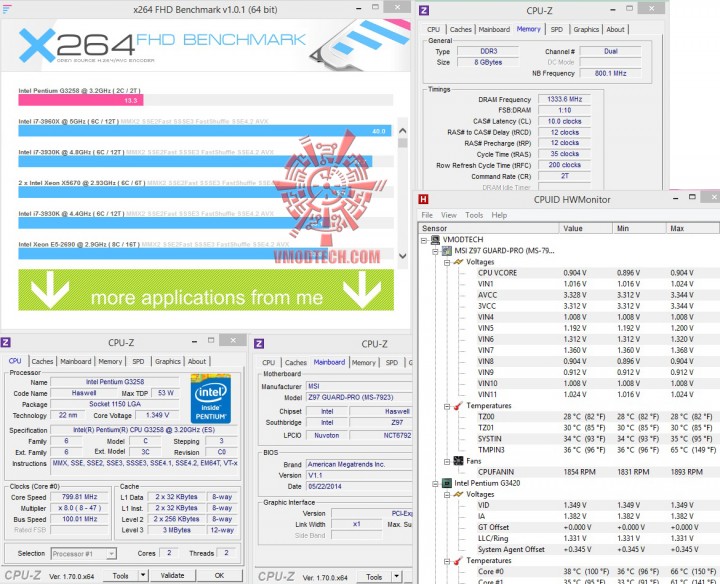Click the Validate button
This screenshot has height=584, width=720.
tap(172, 575)
